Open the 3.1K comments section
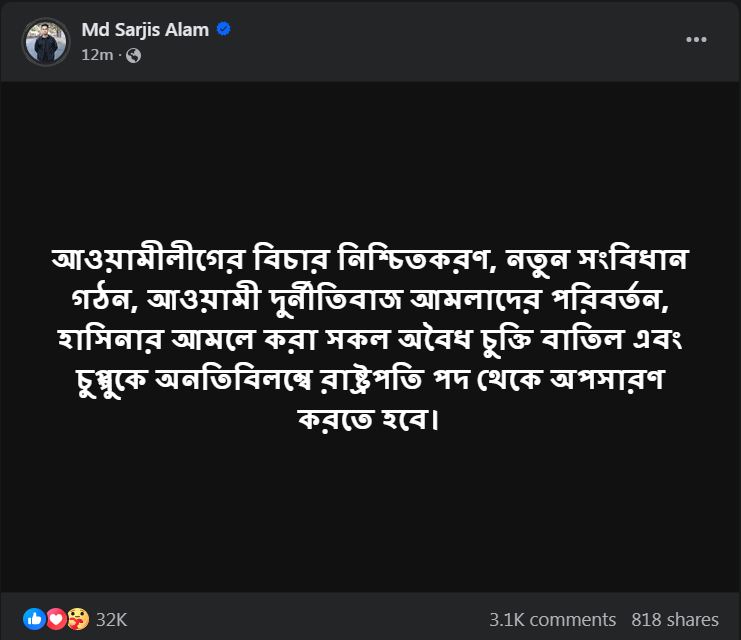The width and height of the screenshot is (741, 640). [552, 620]
